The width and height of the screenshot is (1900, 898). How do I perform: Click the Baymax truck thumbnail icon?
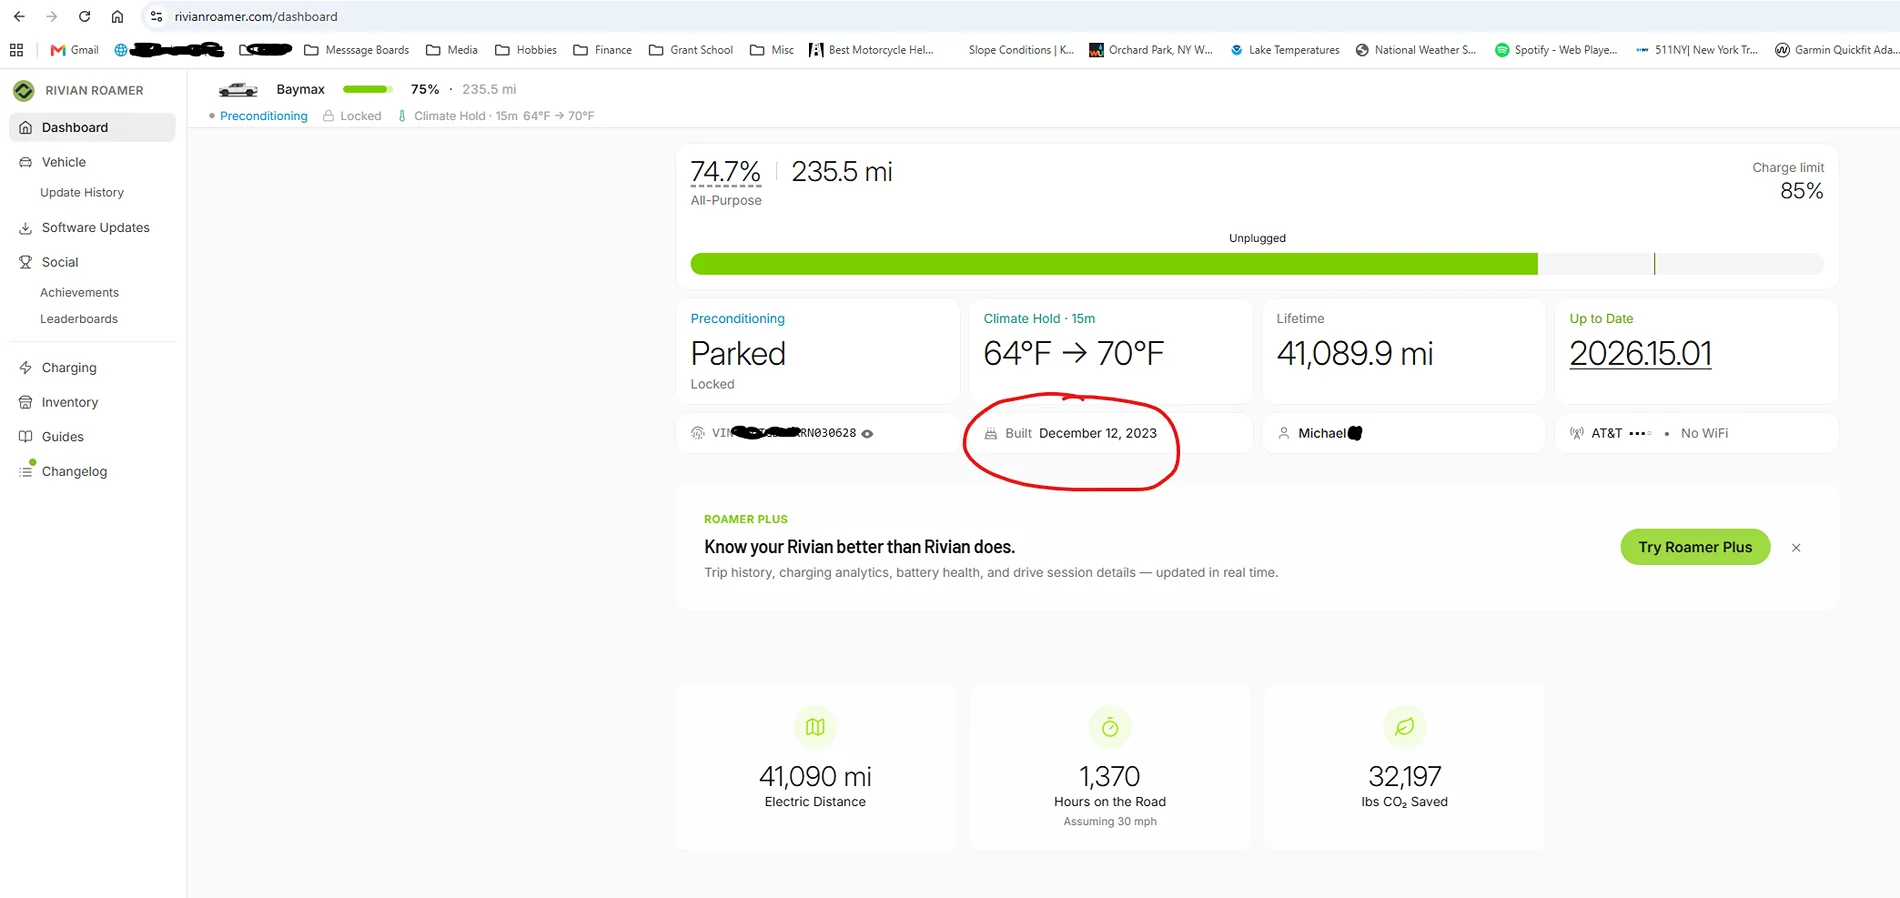tap(238, 90)
